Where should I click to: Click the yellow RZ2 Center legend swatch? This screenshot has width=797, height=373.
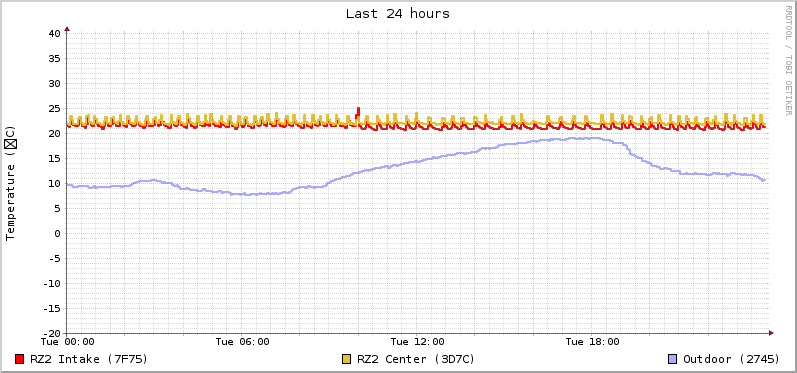(347, 359)
